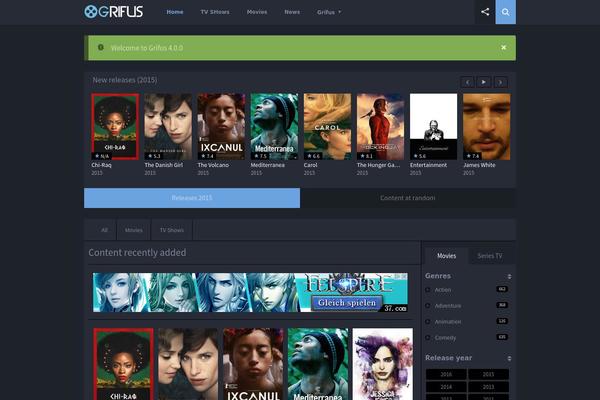Click The Hunger Ga... title link
The width and height of the screenshot is (600, 400).
point(378,165)
